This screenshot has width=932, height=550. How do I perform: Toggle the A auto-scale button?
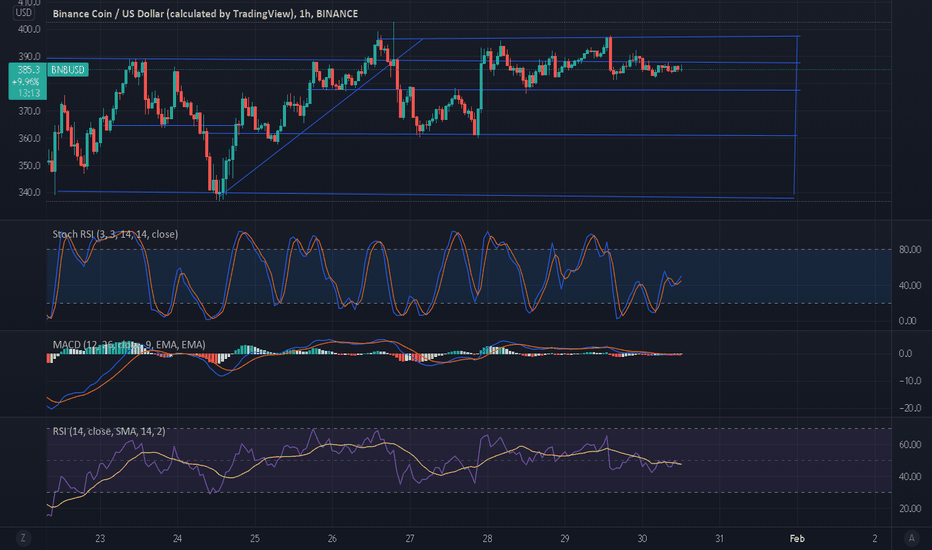911,538
